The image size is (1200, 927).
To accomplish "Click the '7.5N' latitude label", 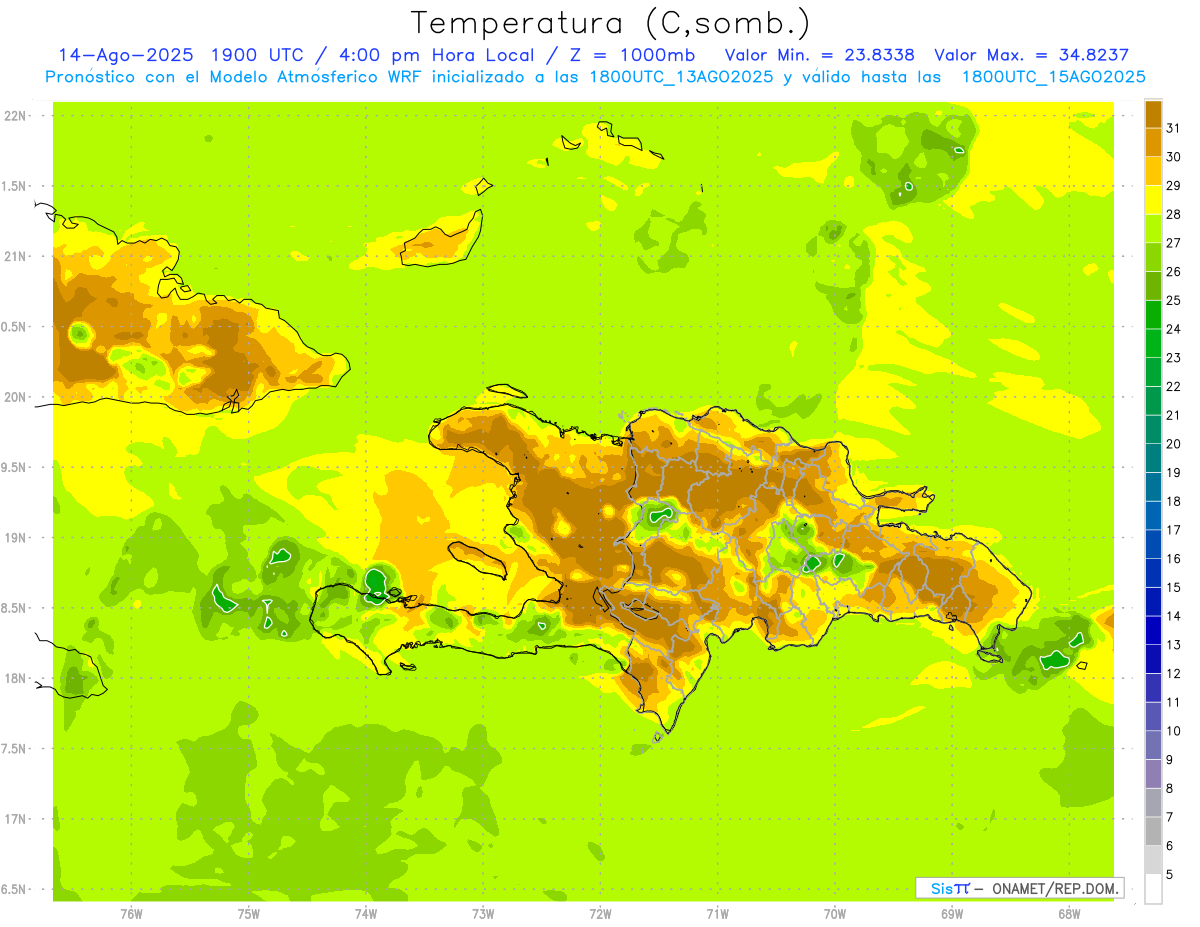I will 15,748.
